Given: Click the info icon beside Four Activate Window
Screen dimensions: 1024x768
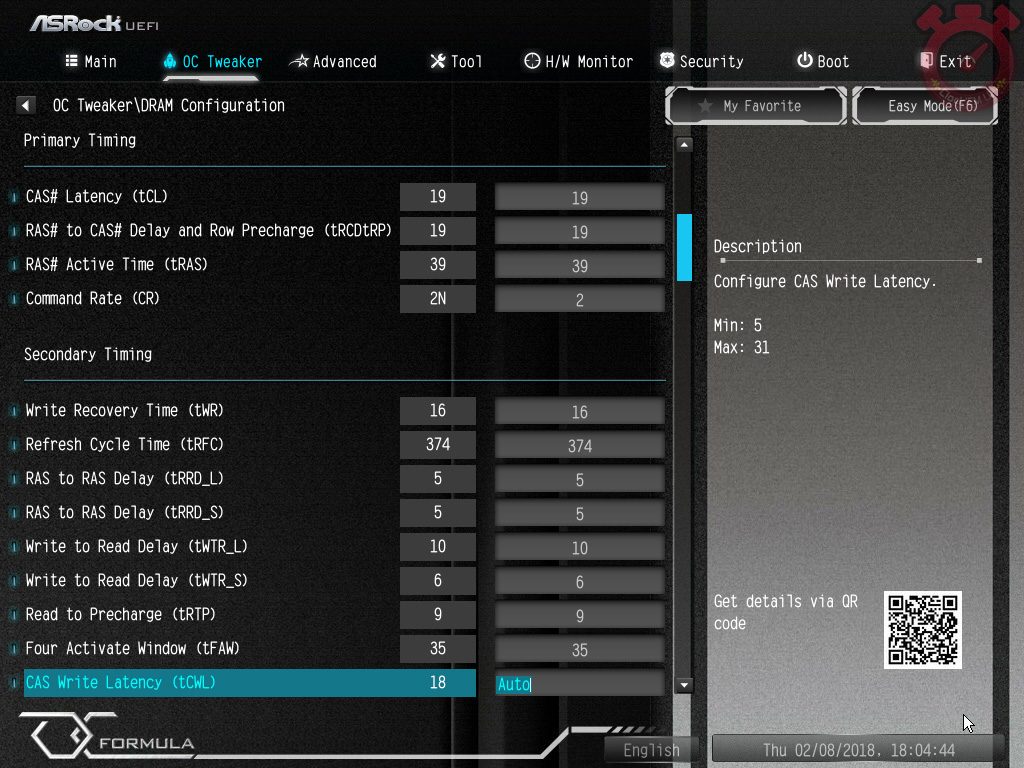Looking at the screenshot, I should click(14, 649).
